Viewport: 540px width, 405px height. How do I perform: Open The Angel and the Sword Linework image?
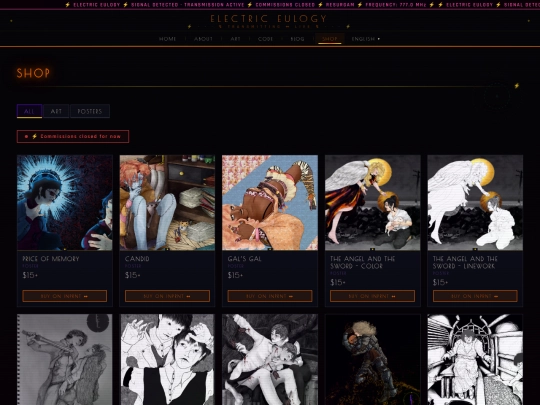click(475, 202)
